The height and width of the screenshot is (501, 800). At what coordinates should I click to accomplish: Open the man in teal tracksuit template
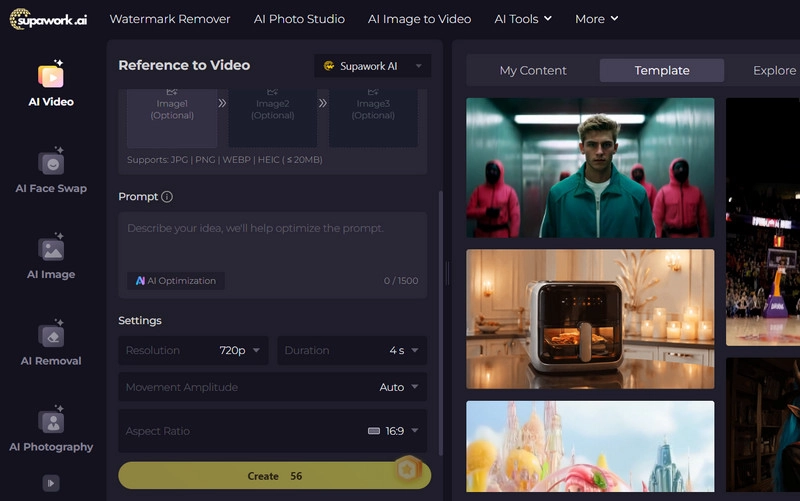click(x=590, y=168)
